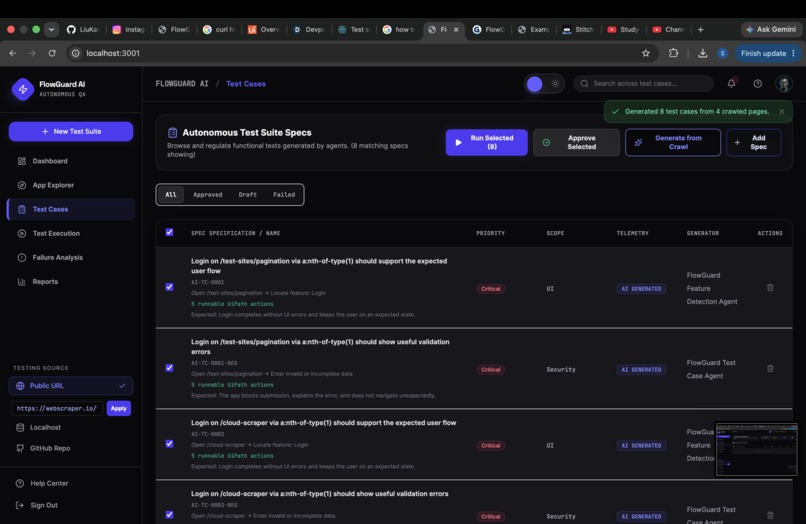Go to Test Cases in sidebar
The height and width of the screenshot is (524, 806).
point(71,209)
